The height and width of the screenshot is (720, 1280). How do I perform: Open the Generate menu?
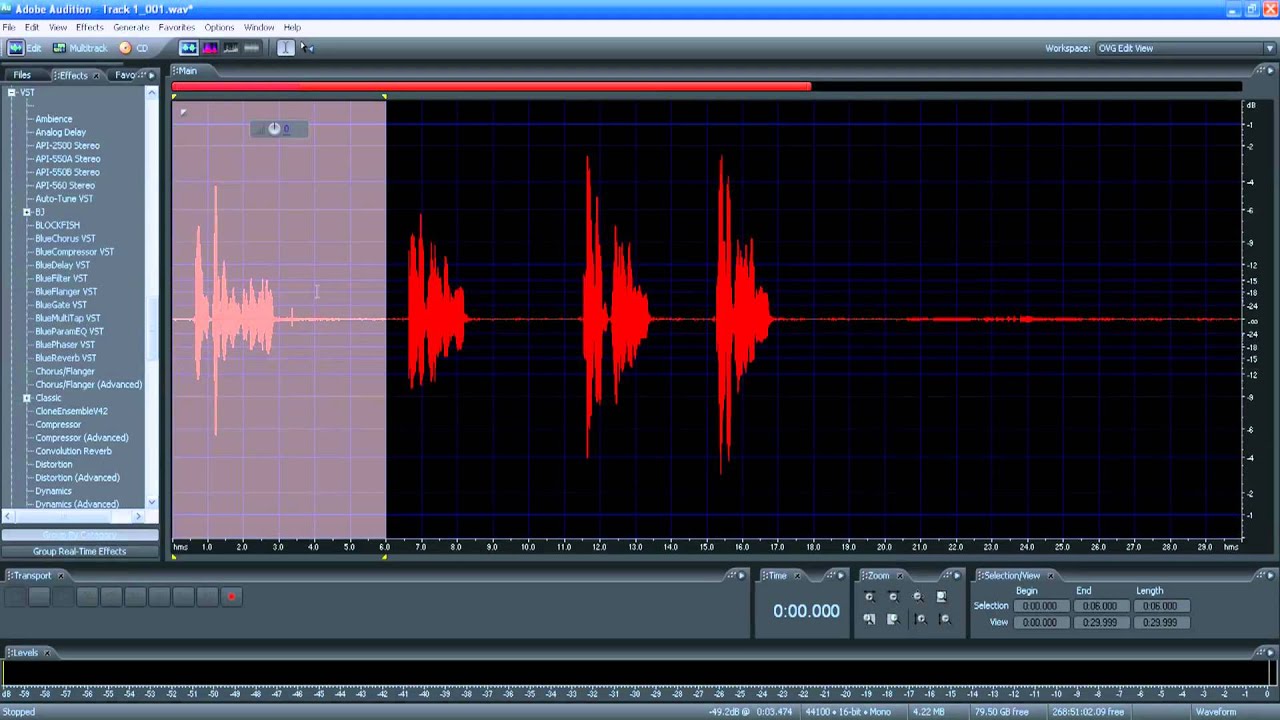pyautogui.click(x=131, y=27)
